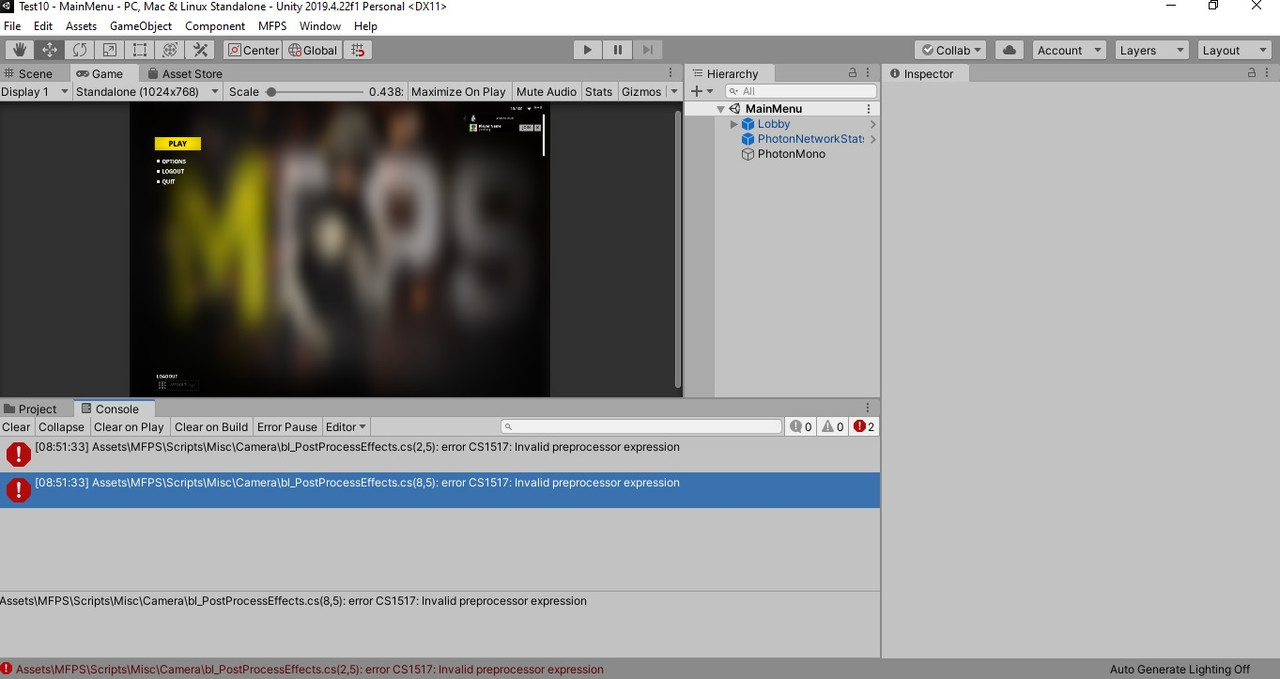Toggle Stats overlay
The image size is (1280, 679).
pyautogui.click(x=599, y=91)
